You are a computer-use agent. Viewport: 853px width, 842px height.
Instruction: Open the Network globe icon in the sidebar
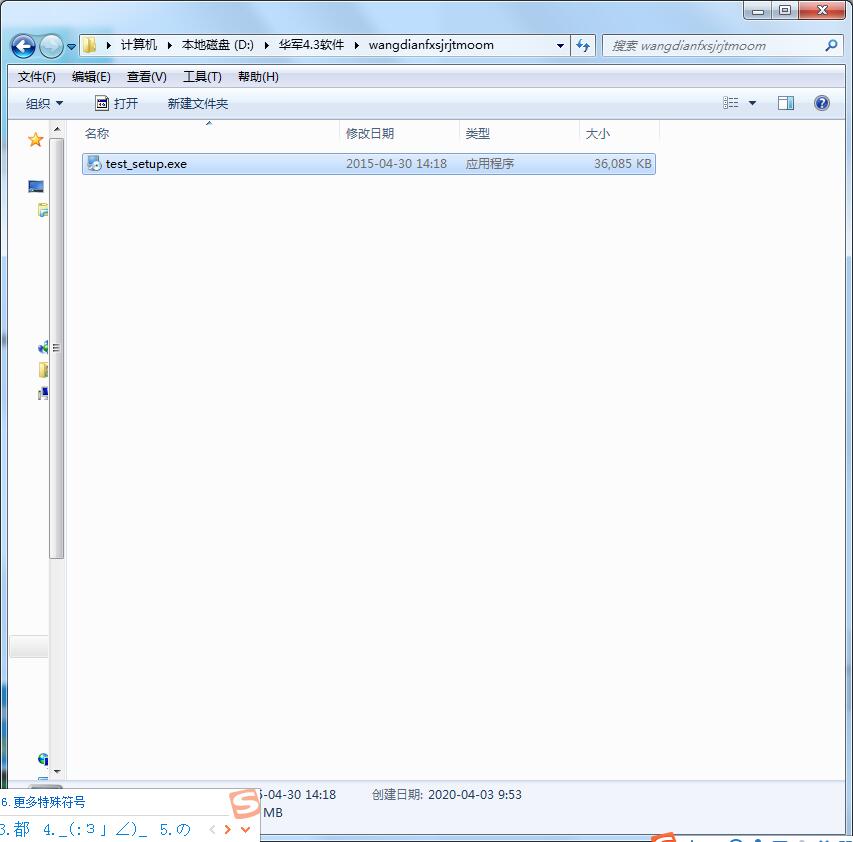[x=43, y=760]
